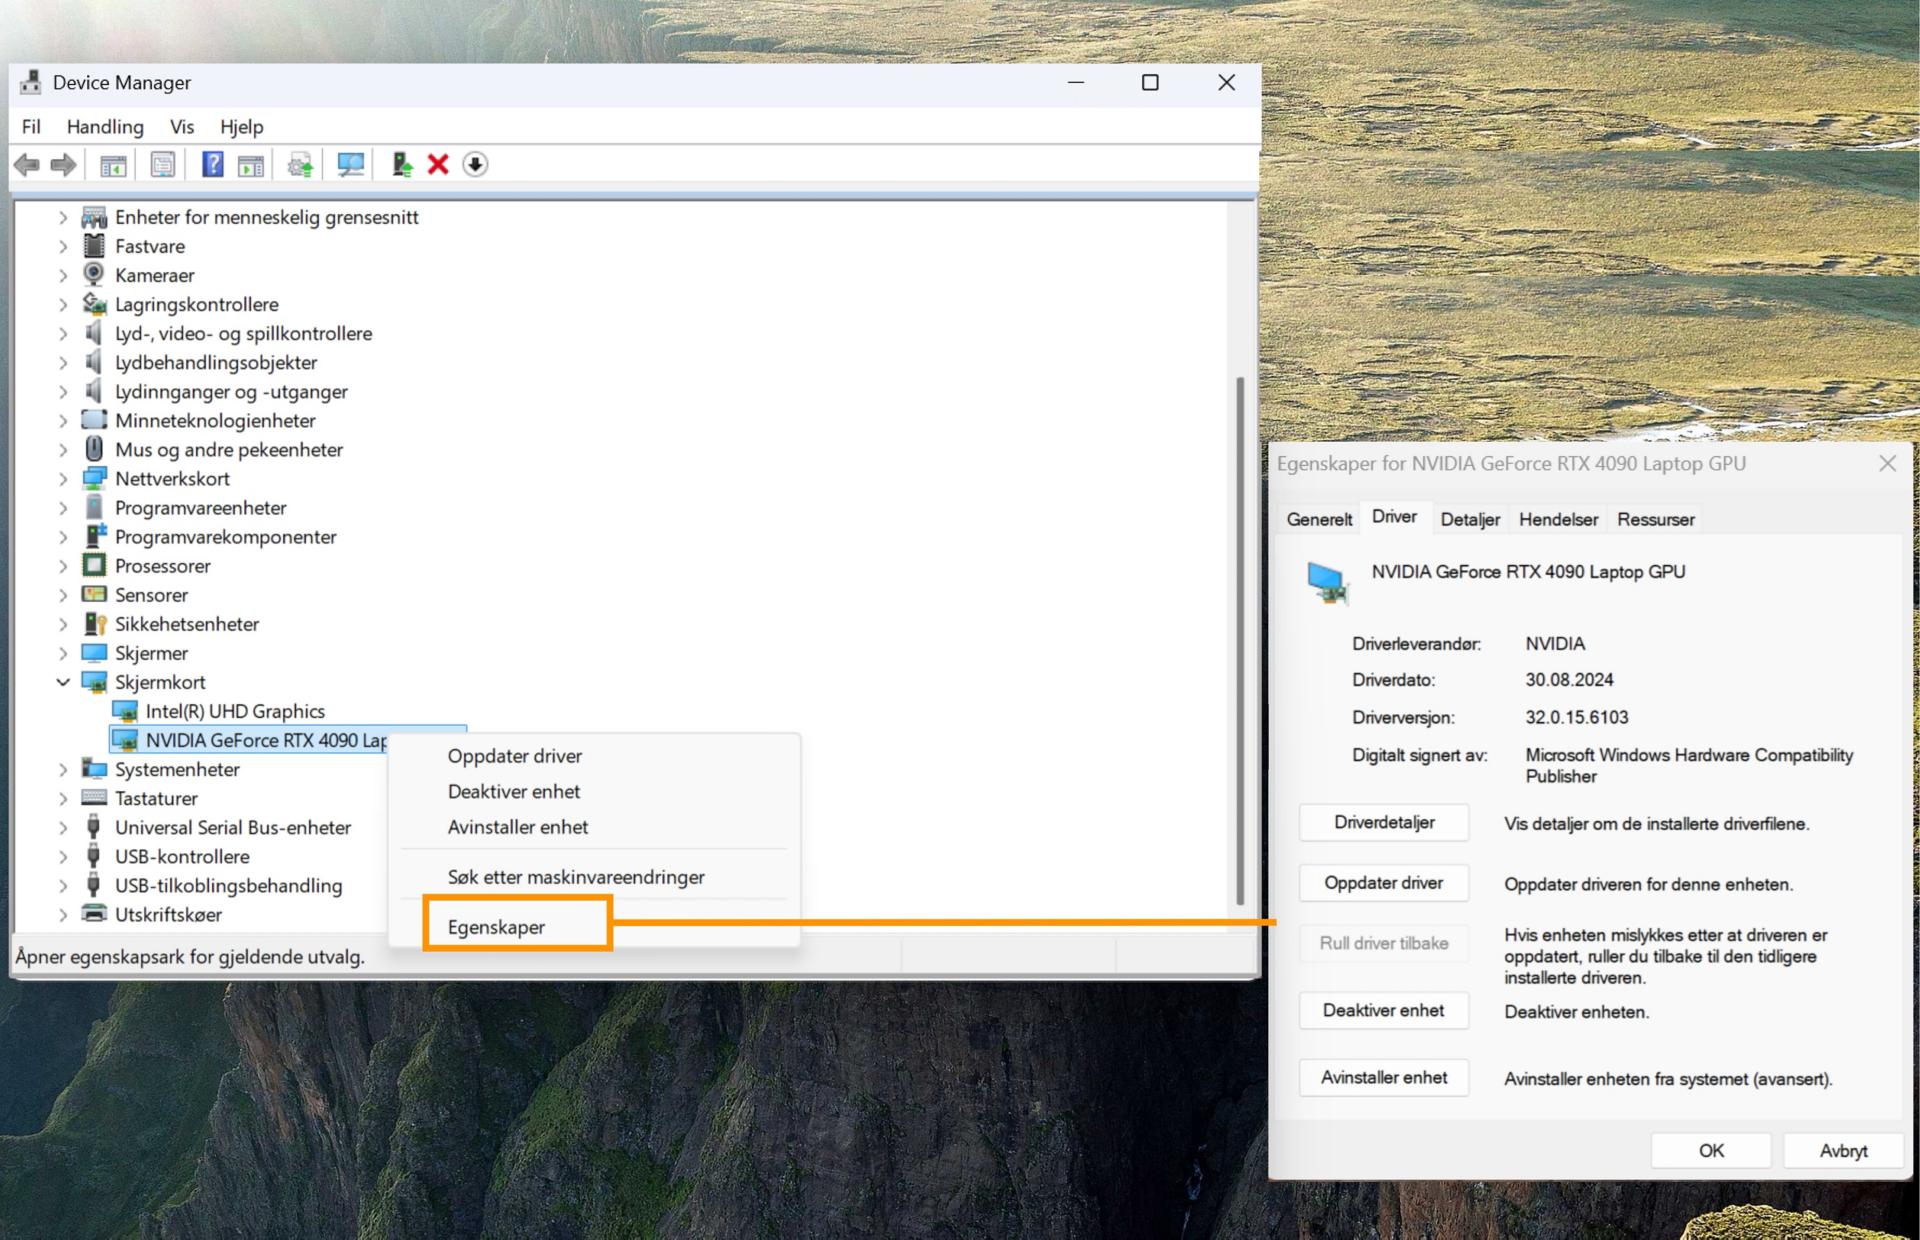Click the add driver green-arrow computer icon
This screenshot has width=1920, height=1240.
click(x=402, y=164)
